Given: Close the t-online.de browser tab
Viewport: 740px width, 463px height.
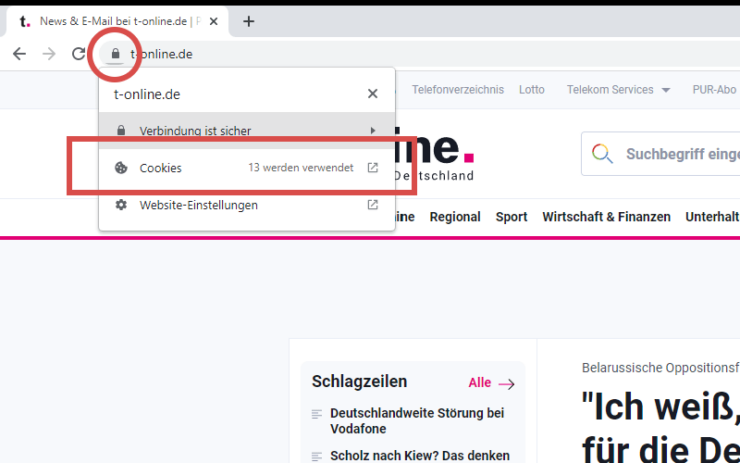Looking at the screenshot, I should pos(213,21).
